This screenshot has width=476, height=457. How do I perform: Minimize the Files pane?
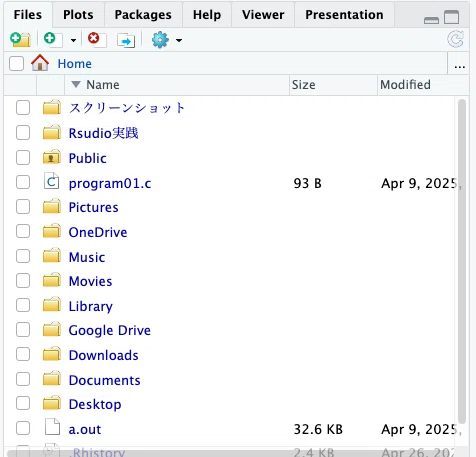coord(431,20)
